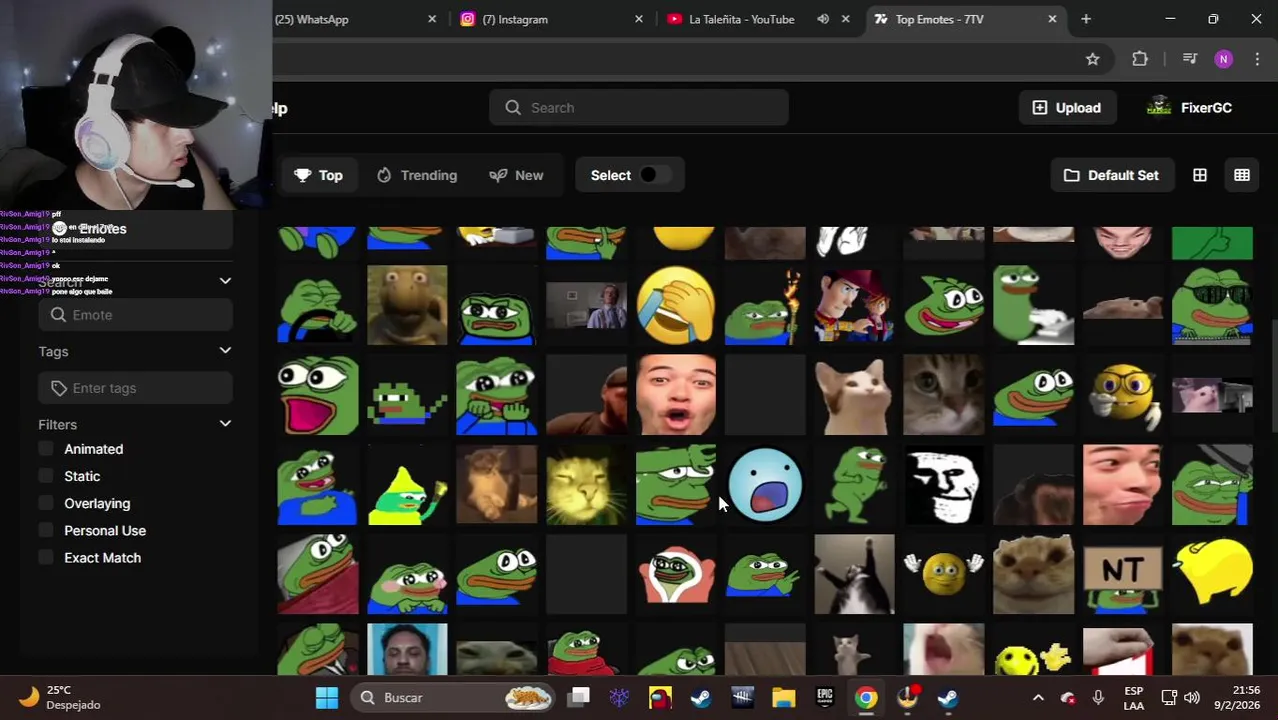Viewport: 1278px width, 720px height.
Task: Check the Overlaying filter checkbox
Action: click(46, 503)
